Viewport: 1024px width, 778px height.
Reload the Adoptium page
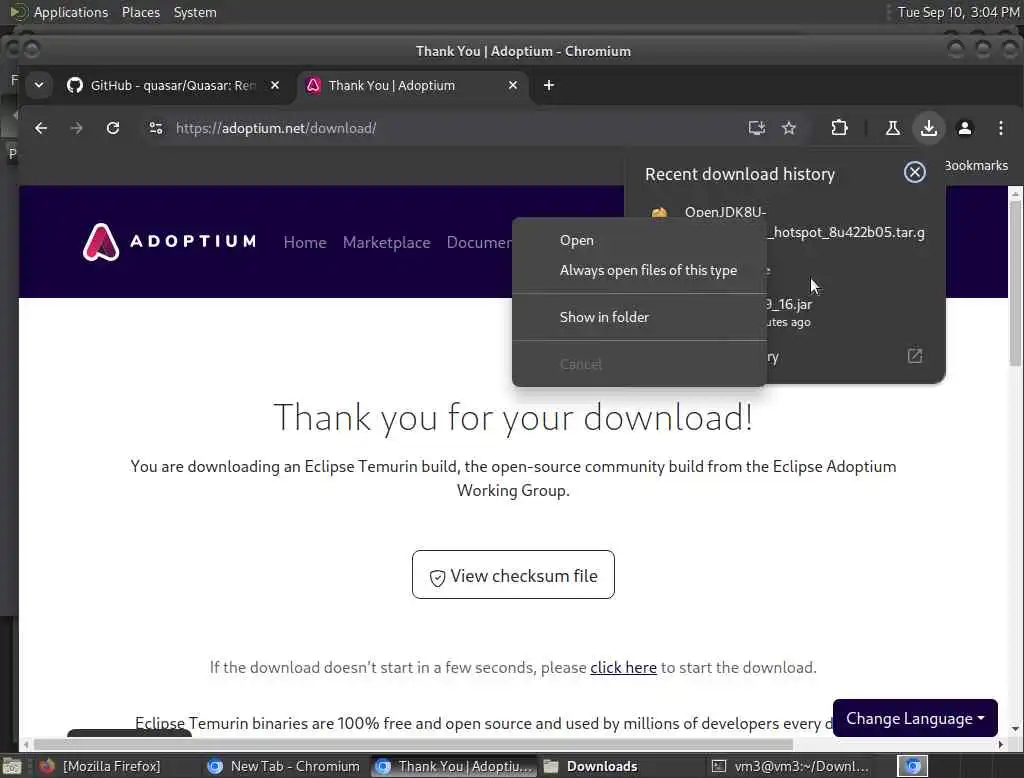pyautogui.click(x=113, y=128)
